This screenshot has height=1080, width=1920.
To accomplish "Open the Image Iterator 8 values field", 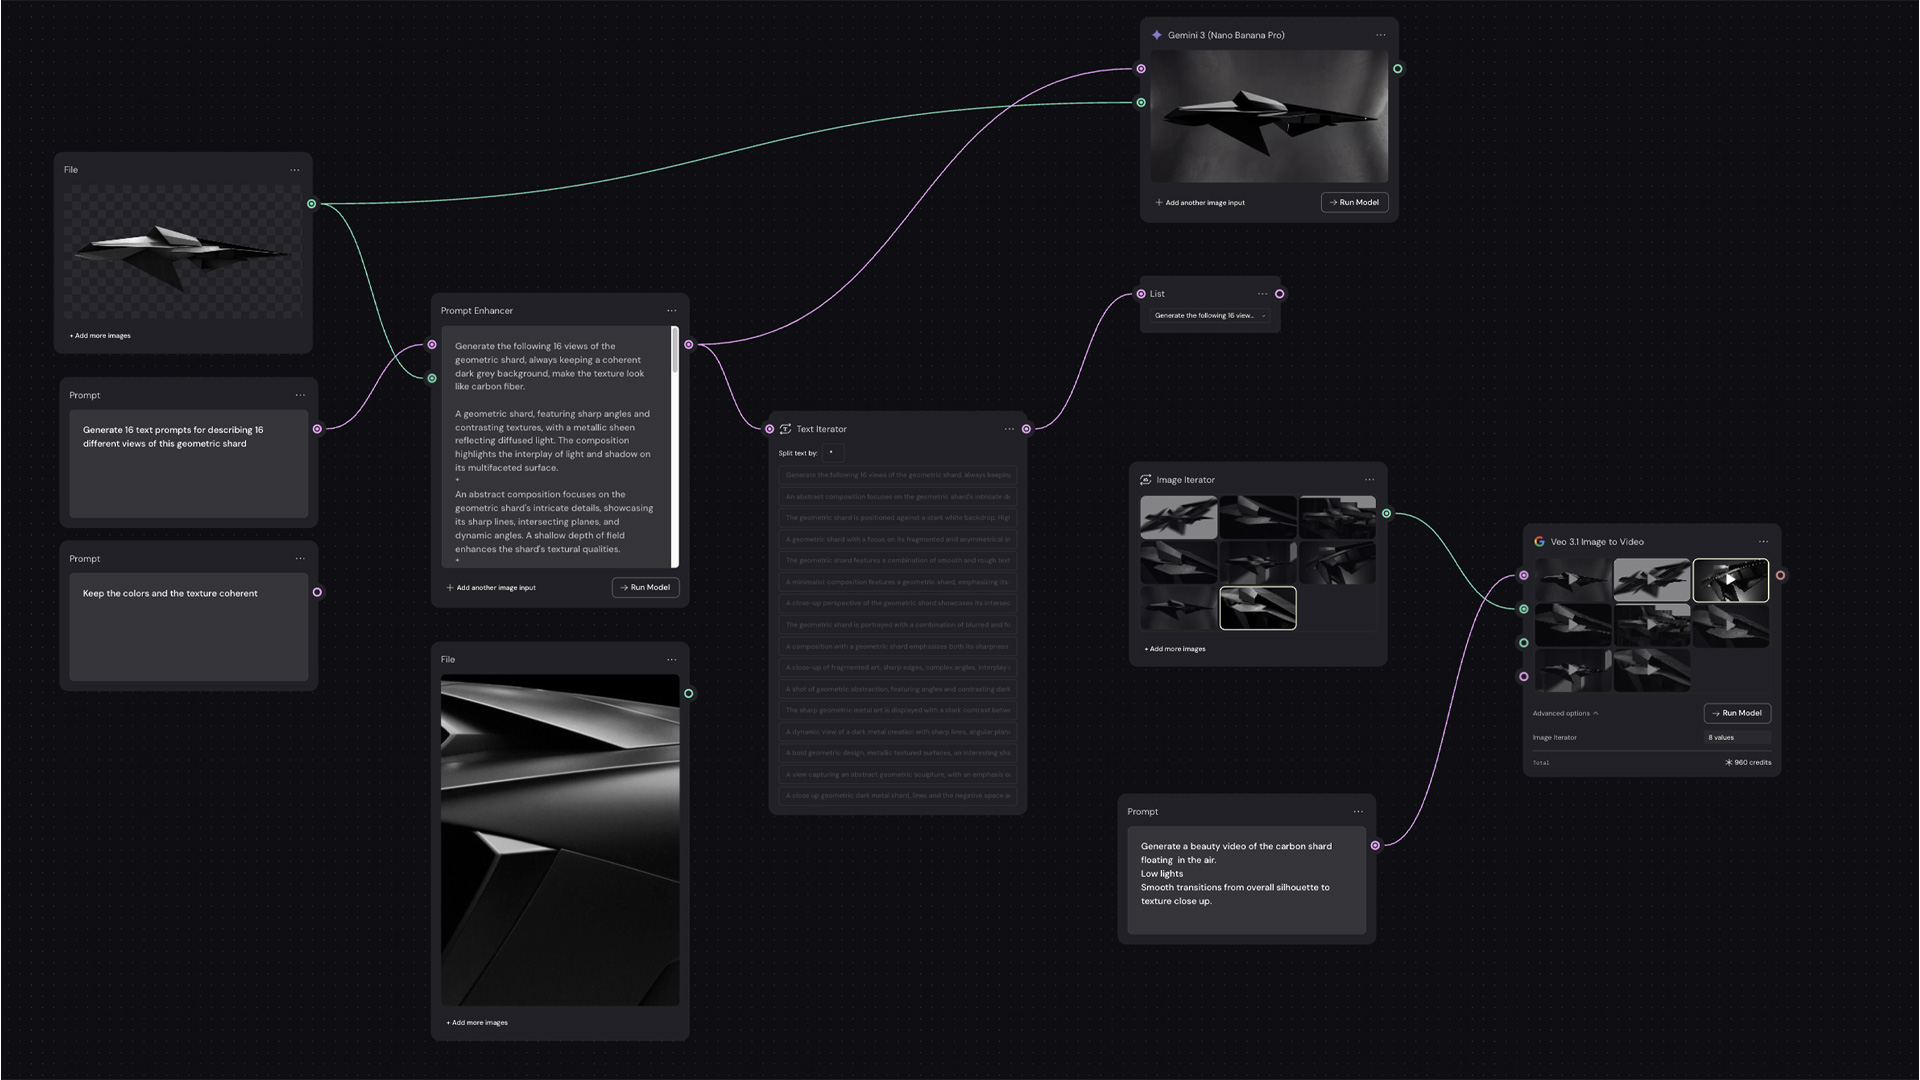I will tap(1736, 738).
